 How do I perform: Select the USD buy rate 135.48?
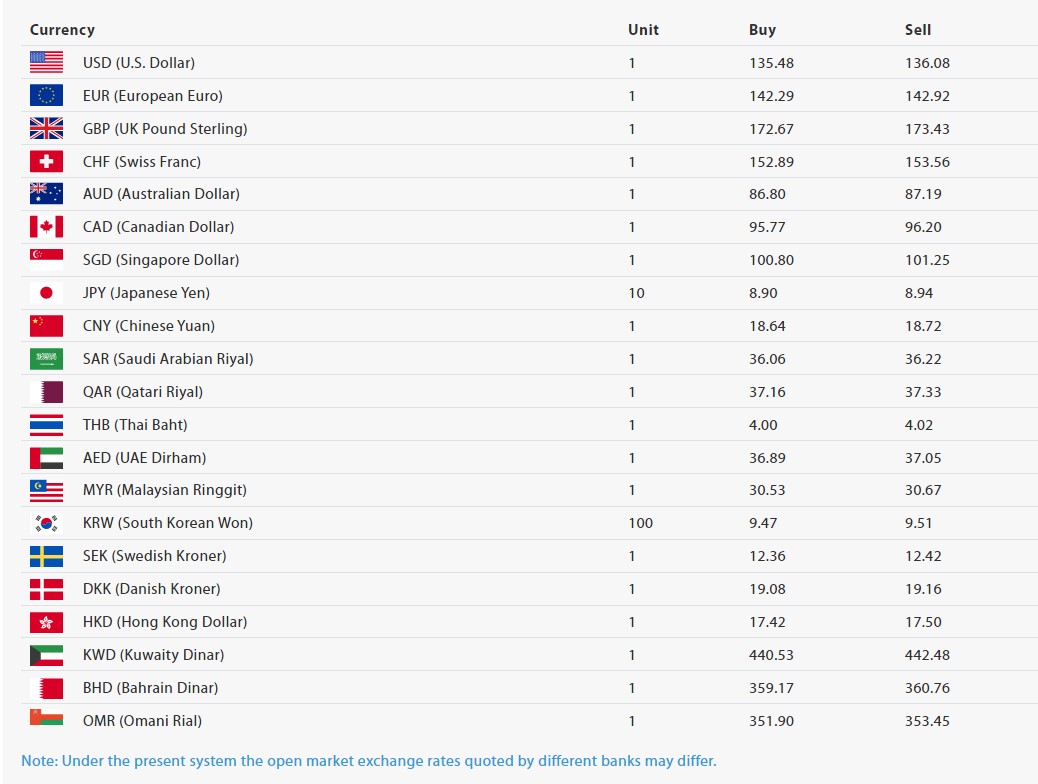[771, 63]
